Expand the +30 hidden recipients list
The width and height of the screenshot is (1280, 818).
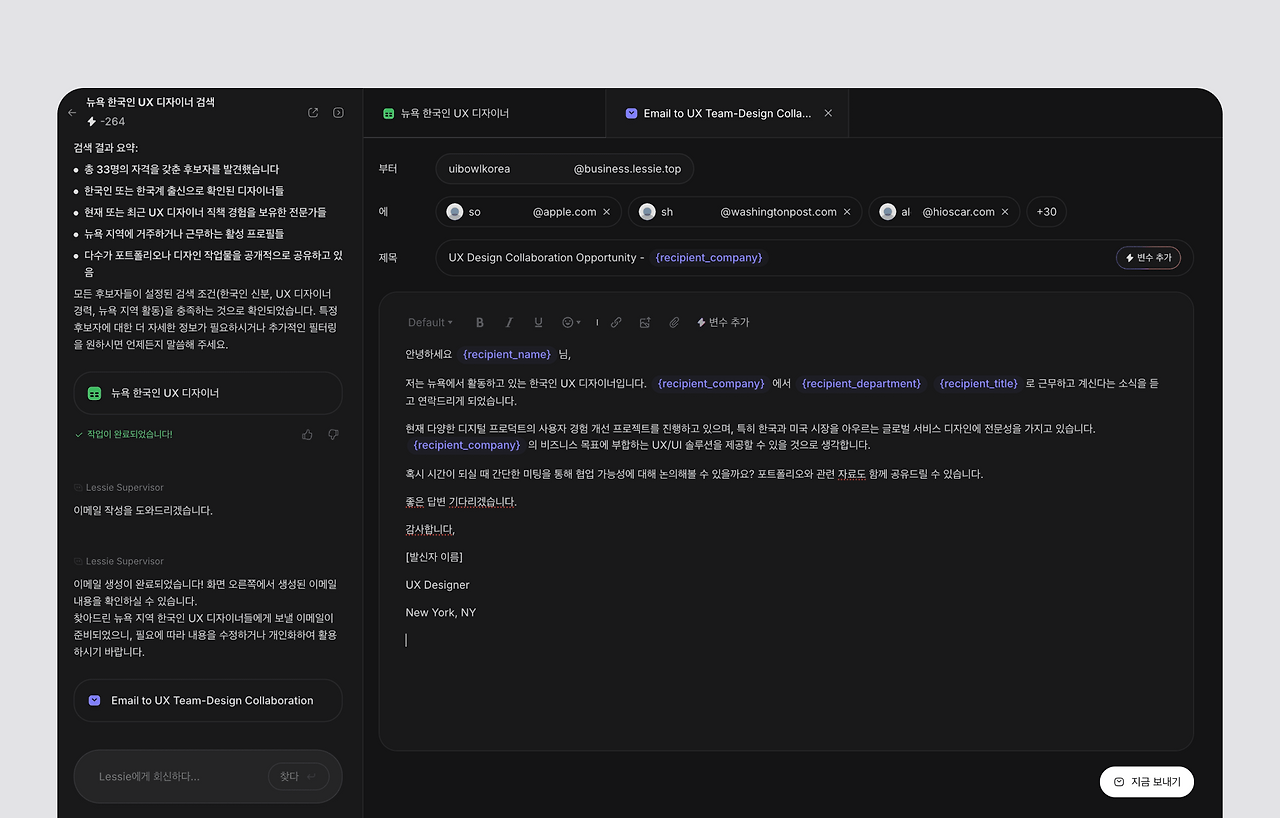coord(1046,211)
